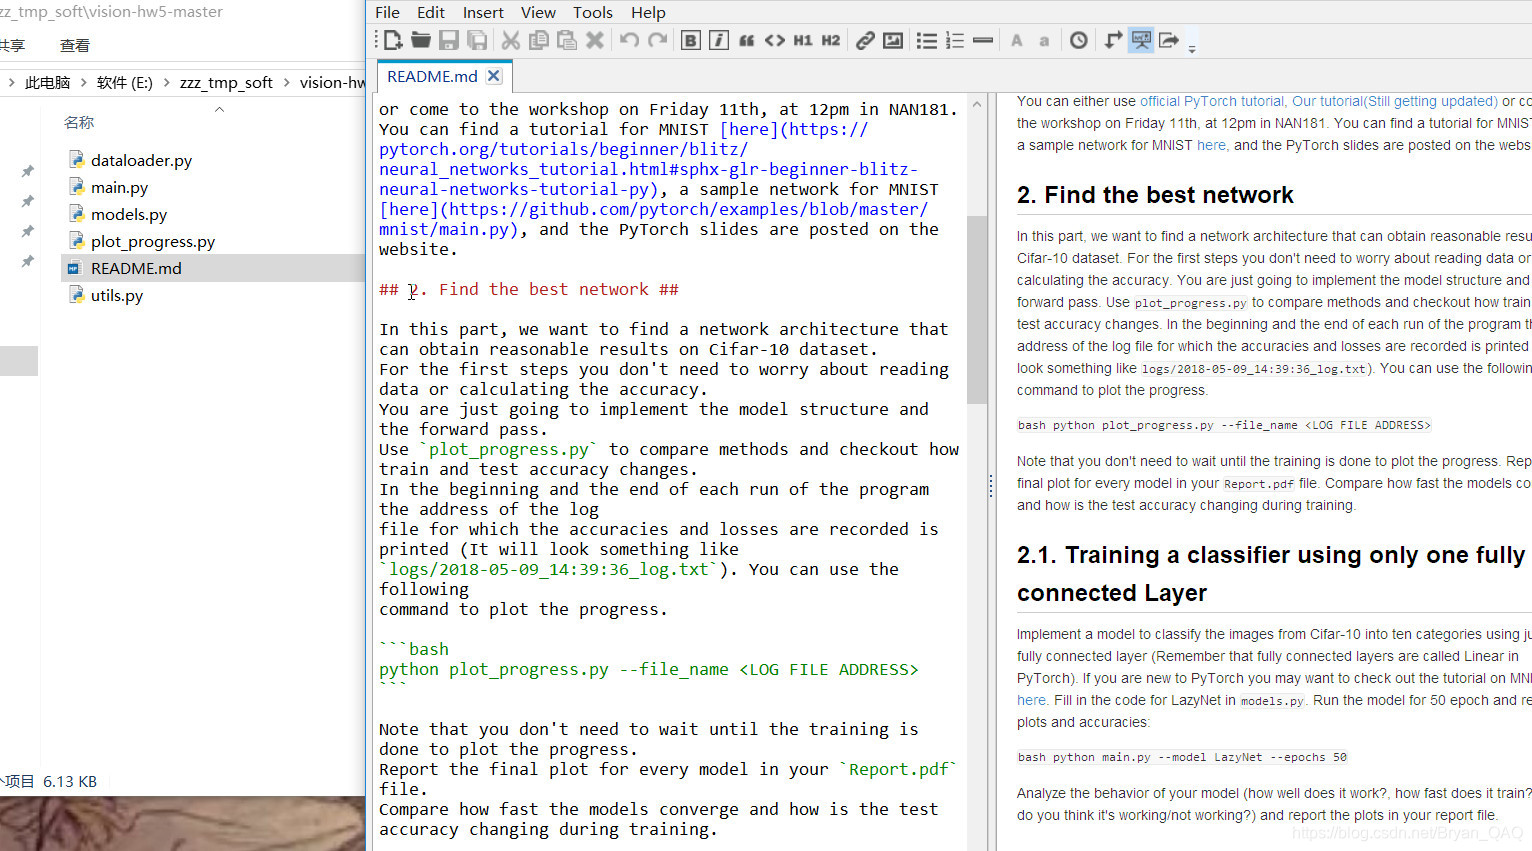Open the File menu
Image resolution: width=1532 pixels, height=851 pixels.
388,12
